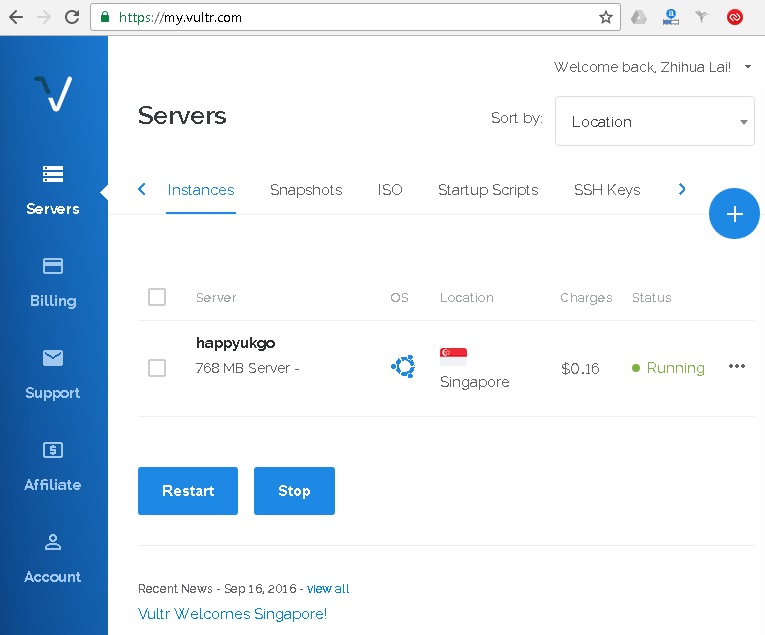Viewport: 765px width, 635px height.
Task: Open Account via the person icon
Action: pyautogui.click(x=53, y=542)
